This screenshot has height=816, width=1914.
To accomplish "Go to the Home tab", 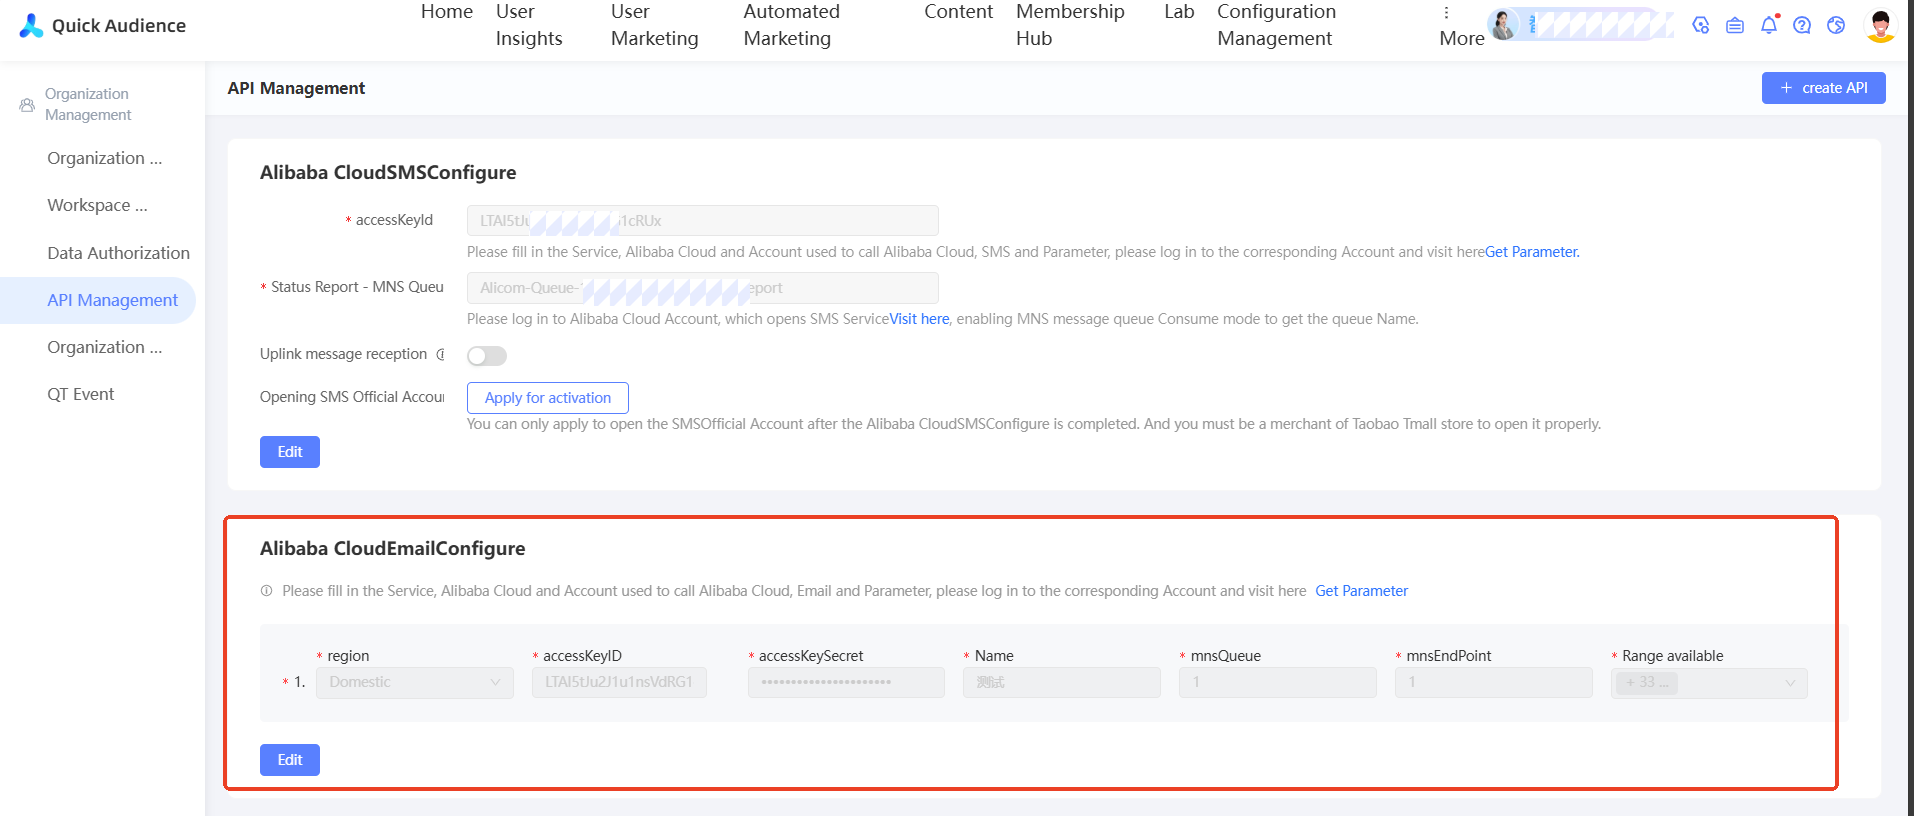I will pos(447,12).
